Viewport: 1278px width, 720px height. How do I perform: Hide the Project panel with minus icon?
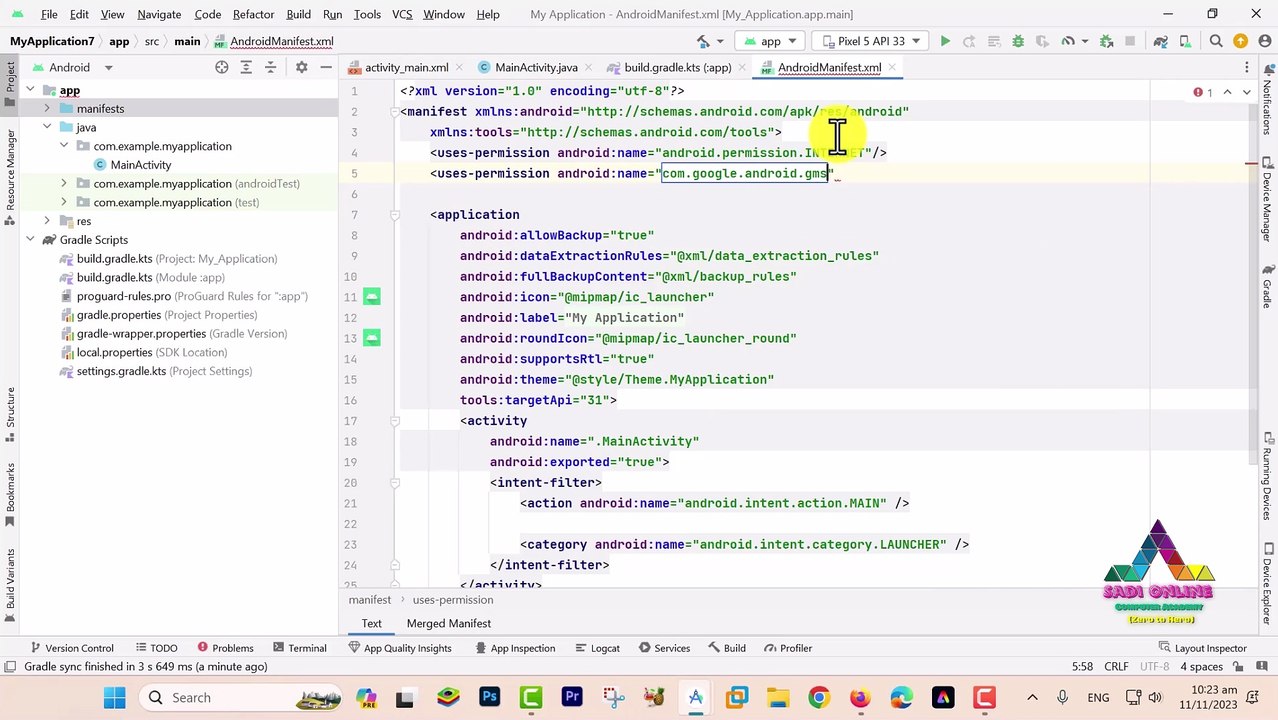pos(325,67)
